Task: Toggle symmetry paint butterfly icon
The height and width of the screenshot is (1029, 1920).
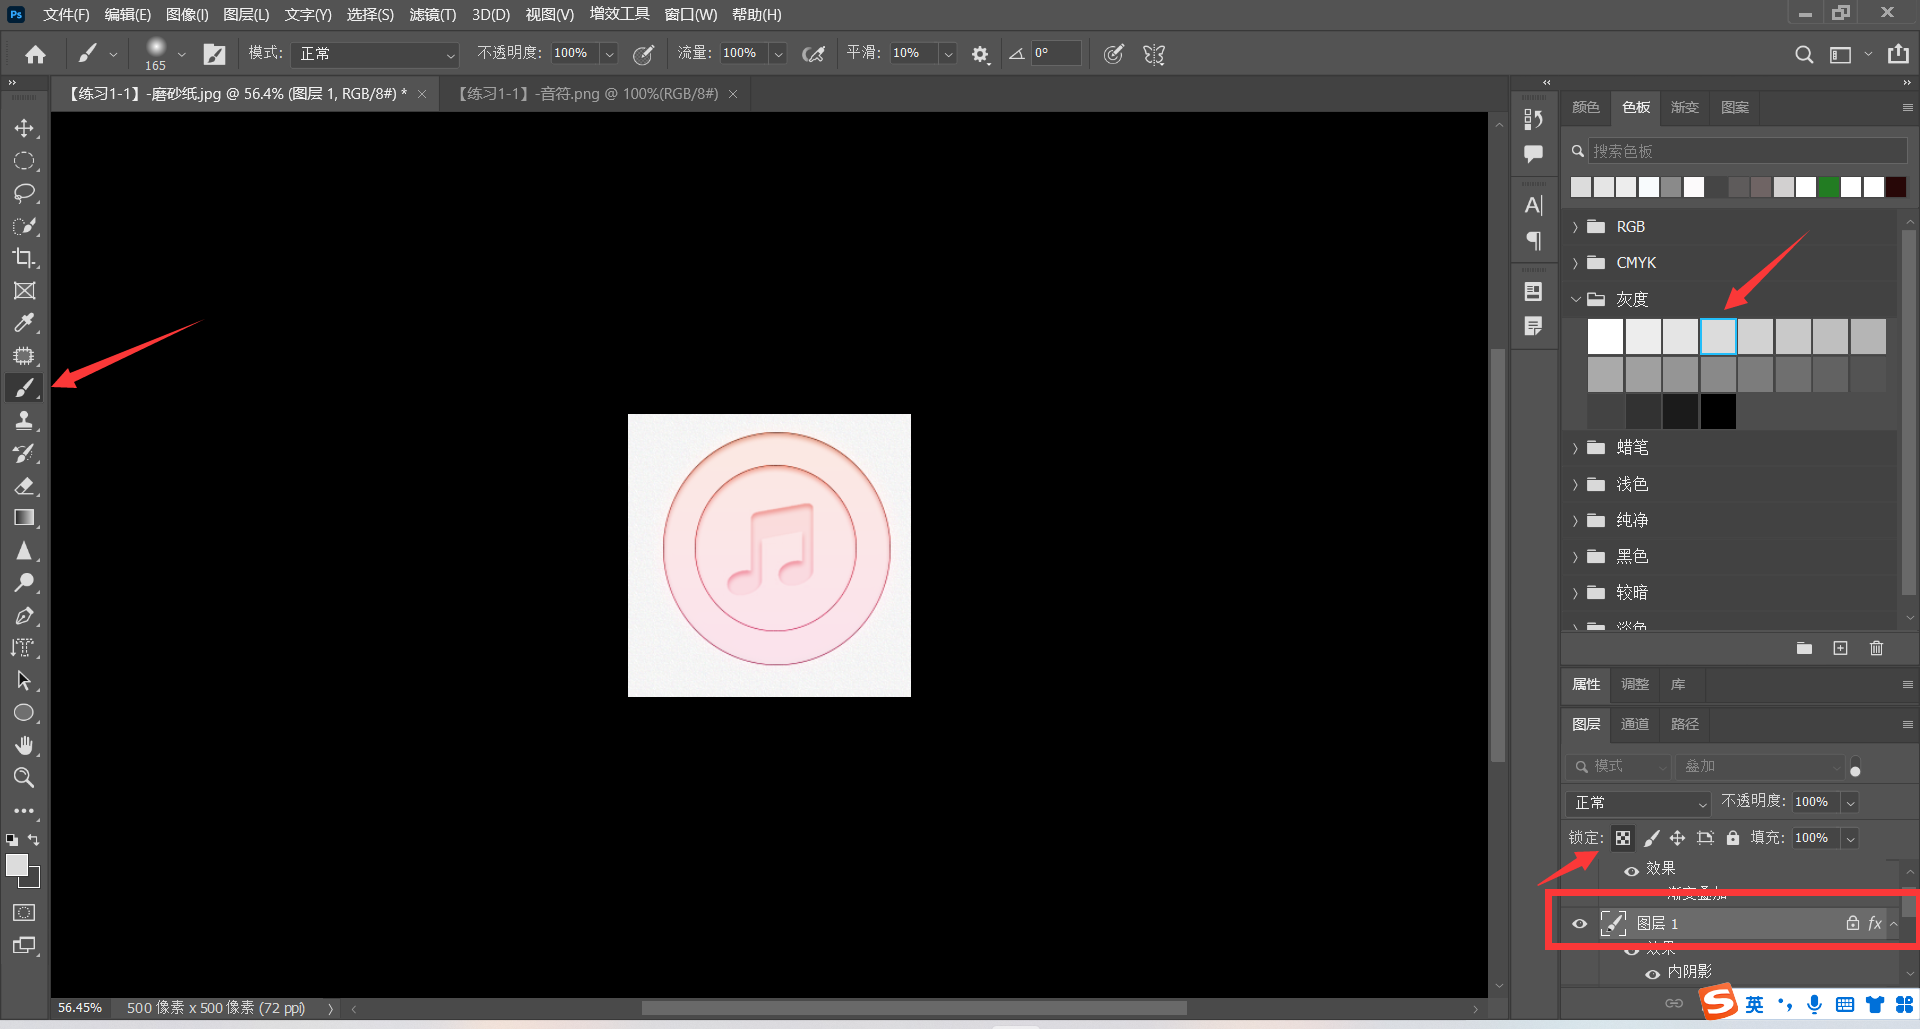Action: [x=1154, y=54]
